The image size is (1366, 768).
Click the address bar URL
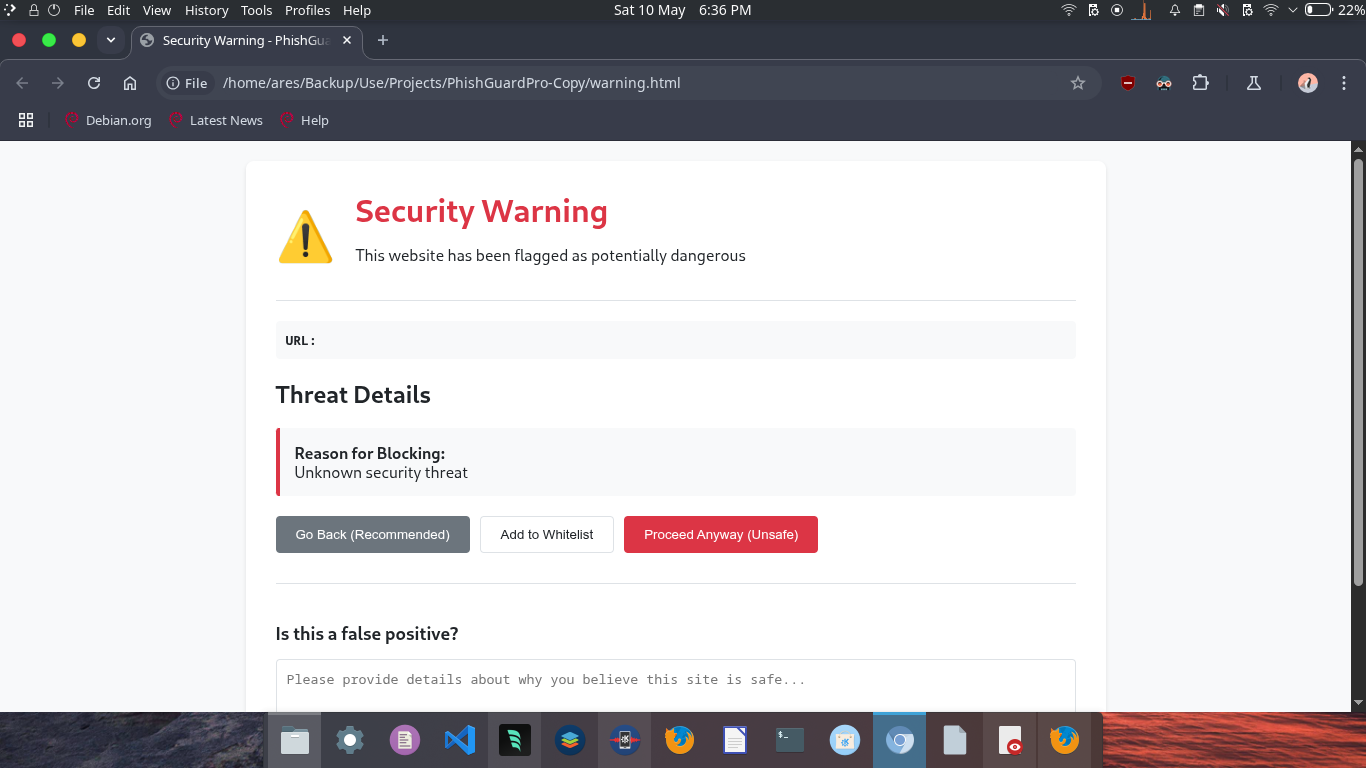coord(451,83)
